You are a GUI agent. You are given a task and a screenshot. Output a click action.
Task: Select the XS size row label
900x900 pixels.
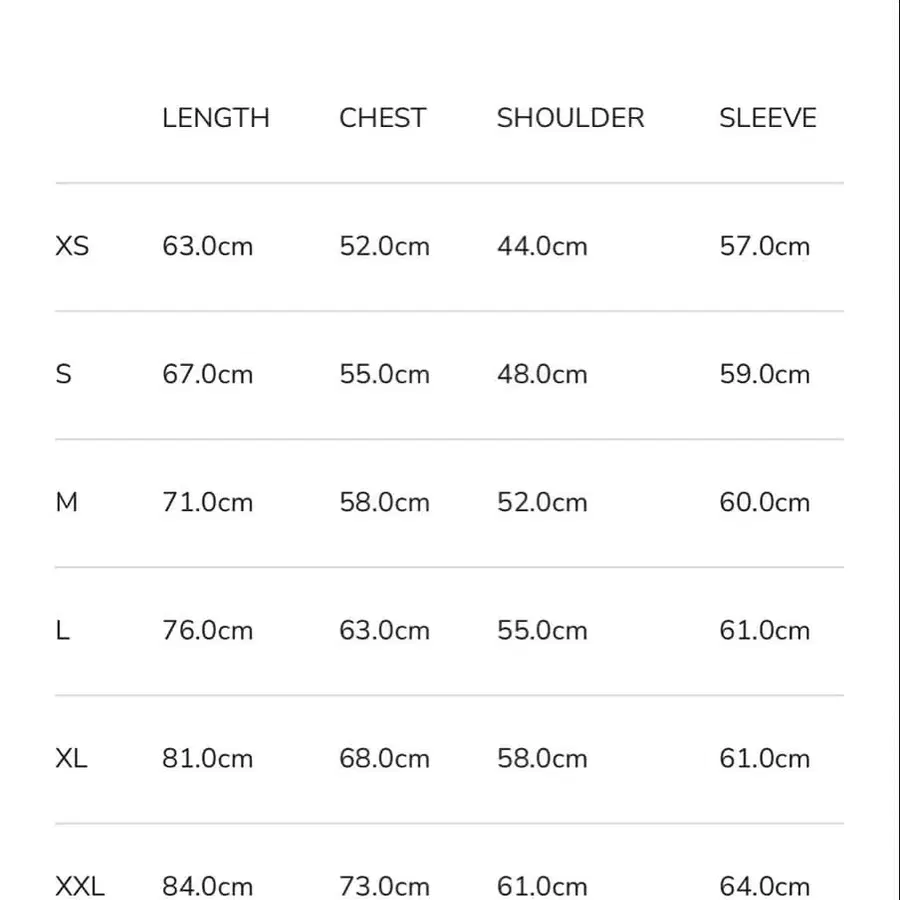tap(72, 246)
